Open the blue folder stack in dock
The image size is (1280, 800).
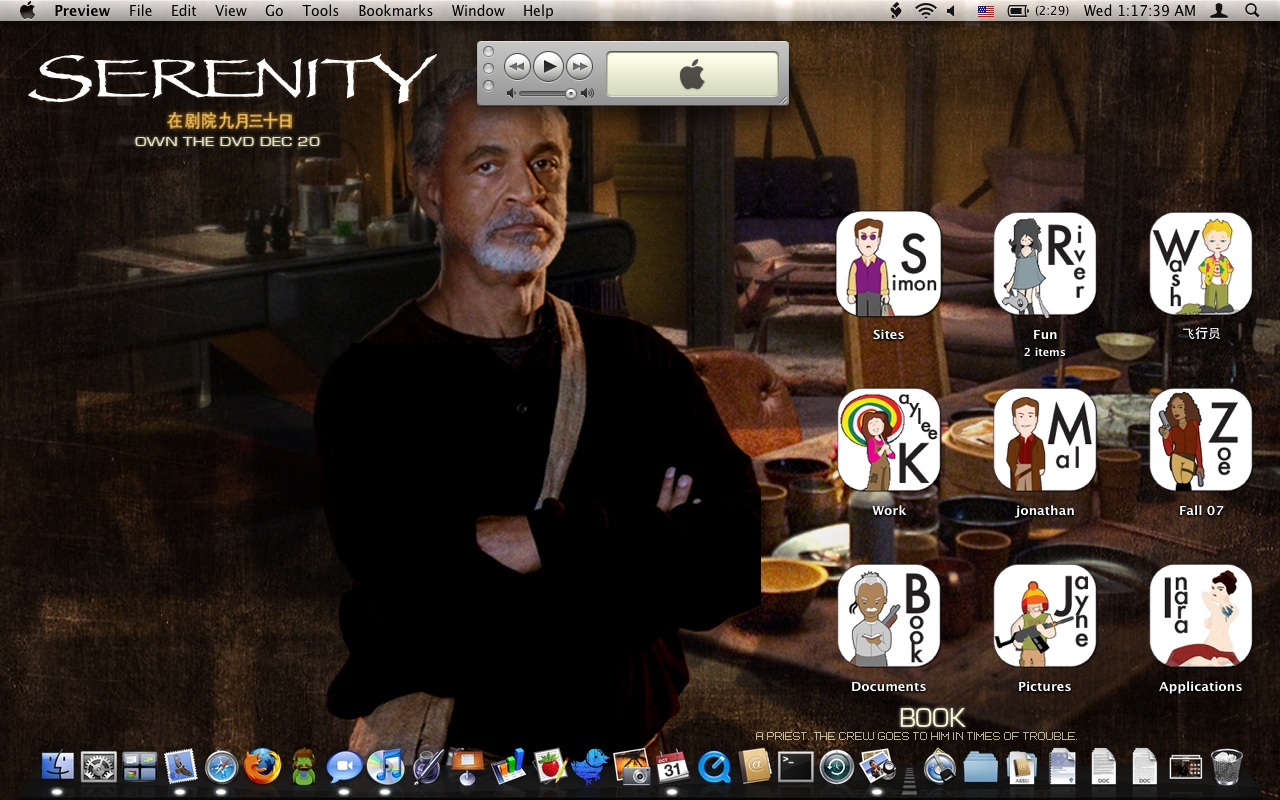981,767
